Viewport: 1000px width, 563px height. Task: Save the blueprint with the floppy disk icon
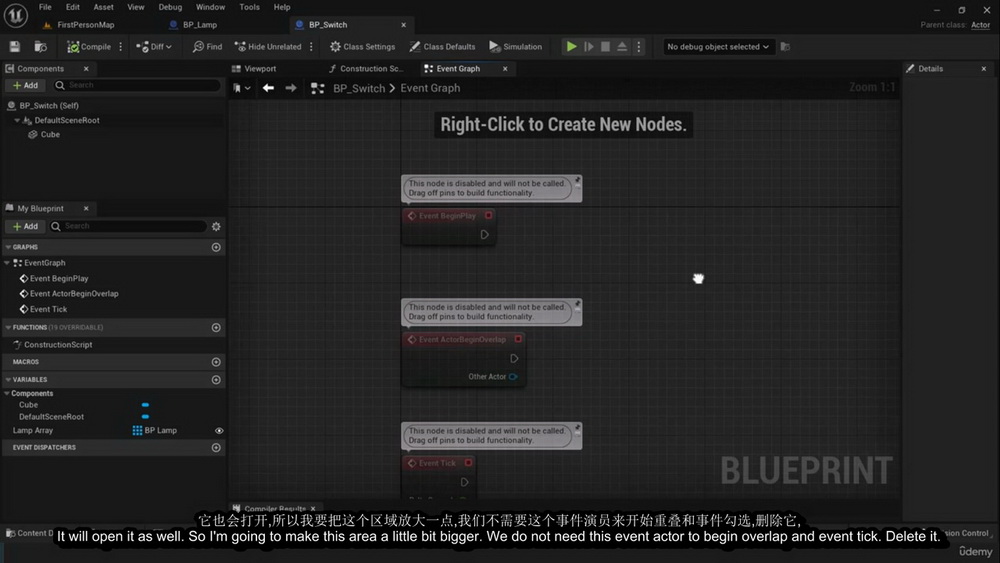[15, 47]
